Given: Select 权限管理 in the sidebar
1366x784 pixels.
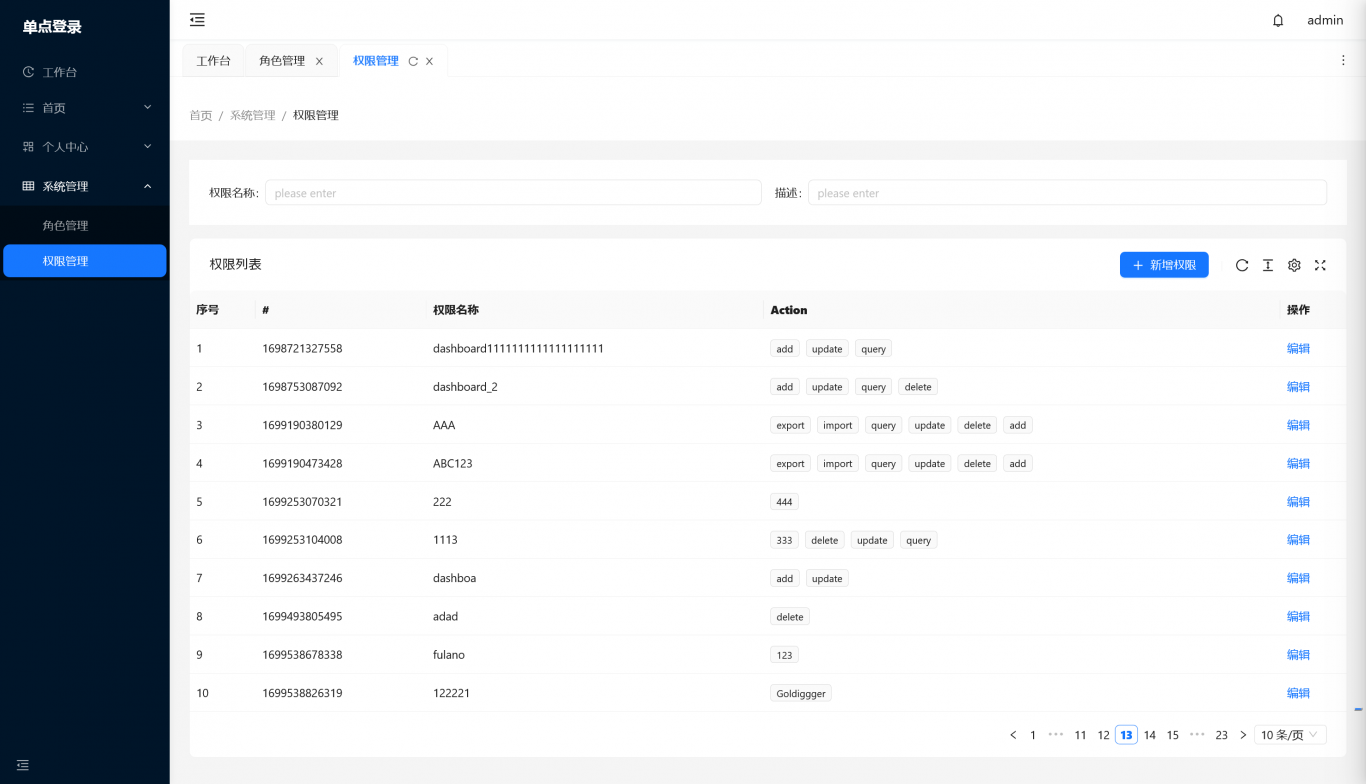Looking at the screenshot, I should [x=85, y=261].
